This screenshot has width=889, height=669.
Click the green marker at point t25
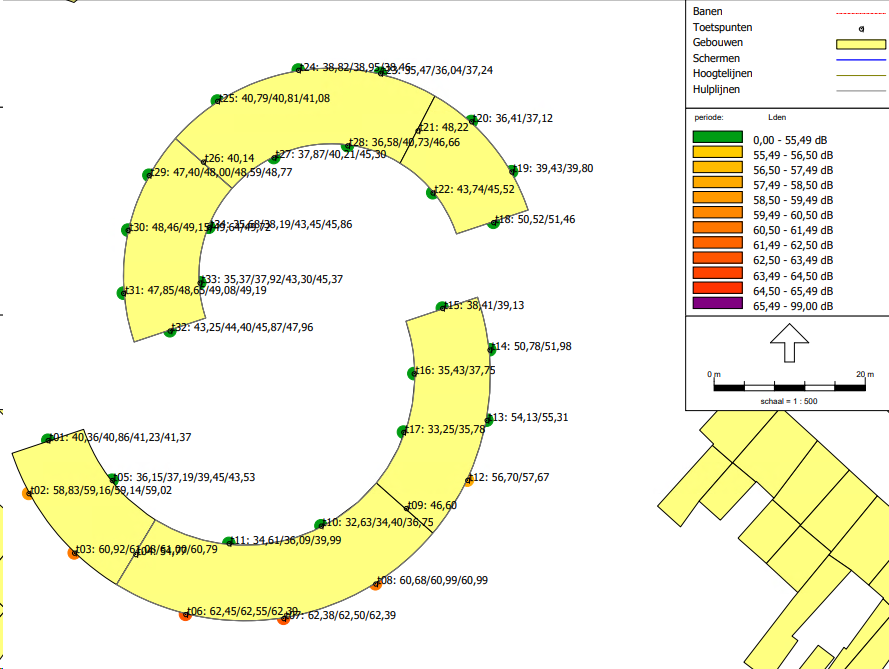click(x=217, y=100)
